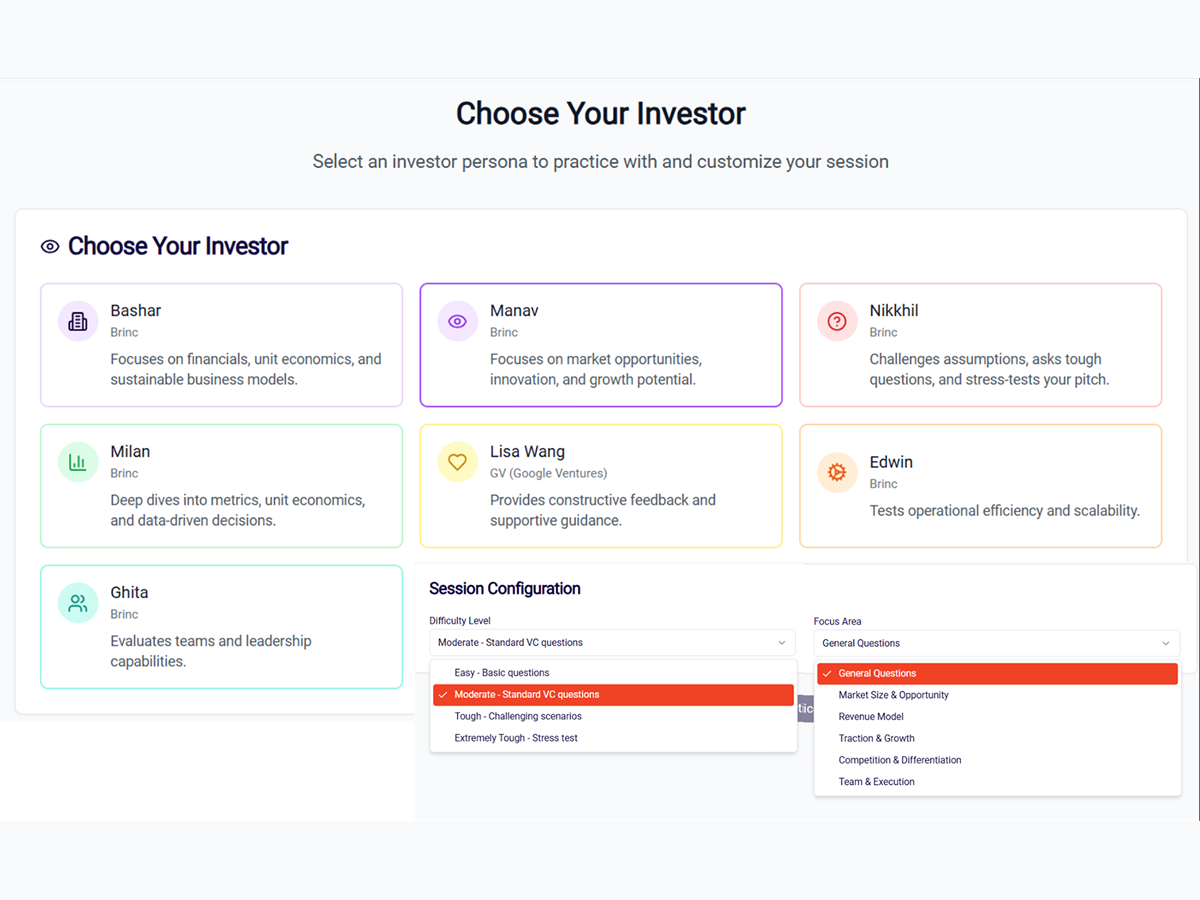The image size is (1200, 900).
Task: Select the Ghita investor card
Action: 221,627
